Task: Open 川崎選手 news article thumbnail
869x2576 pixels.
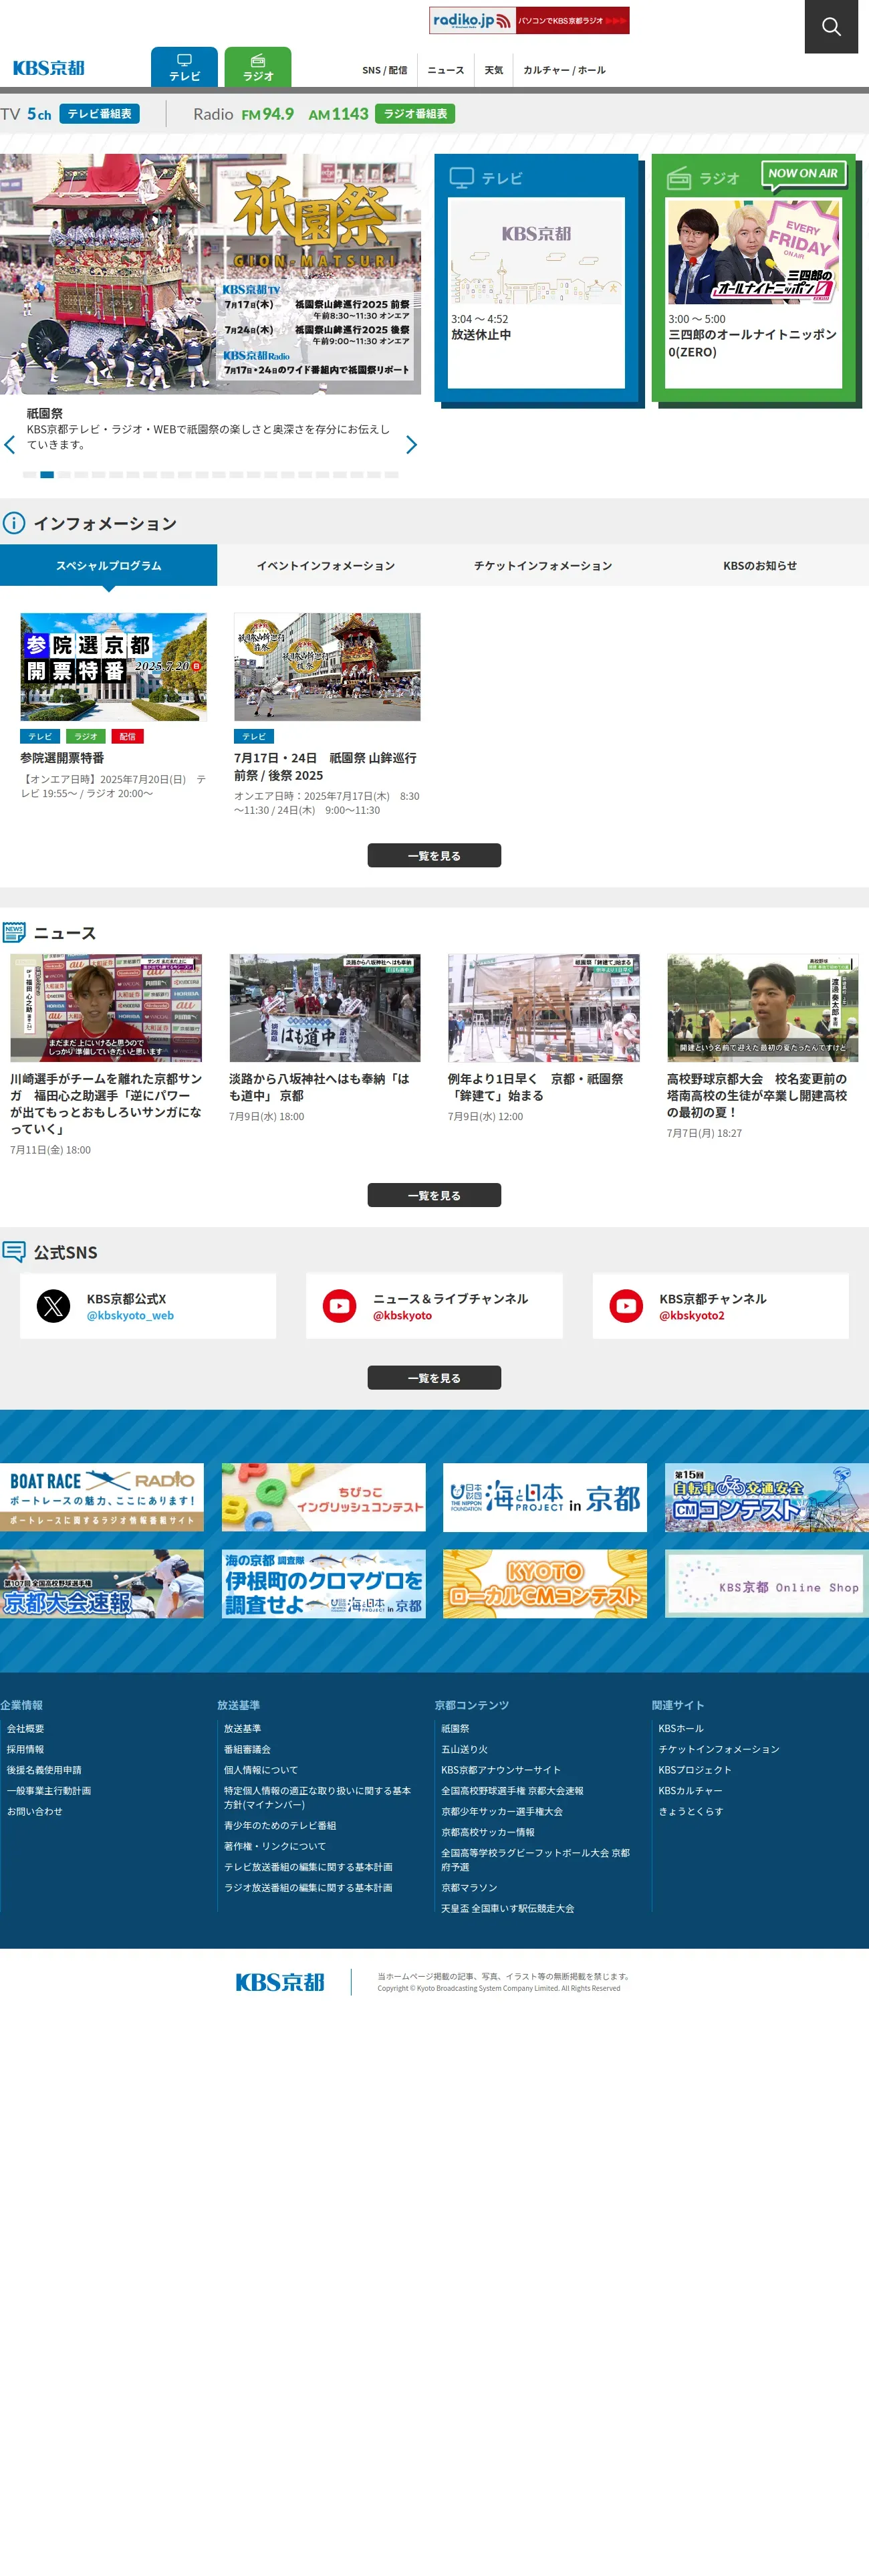Action: coord(106,1008)
